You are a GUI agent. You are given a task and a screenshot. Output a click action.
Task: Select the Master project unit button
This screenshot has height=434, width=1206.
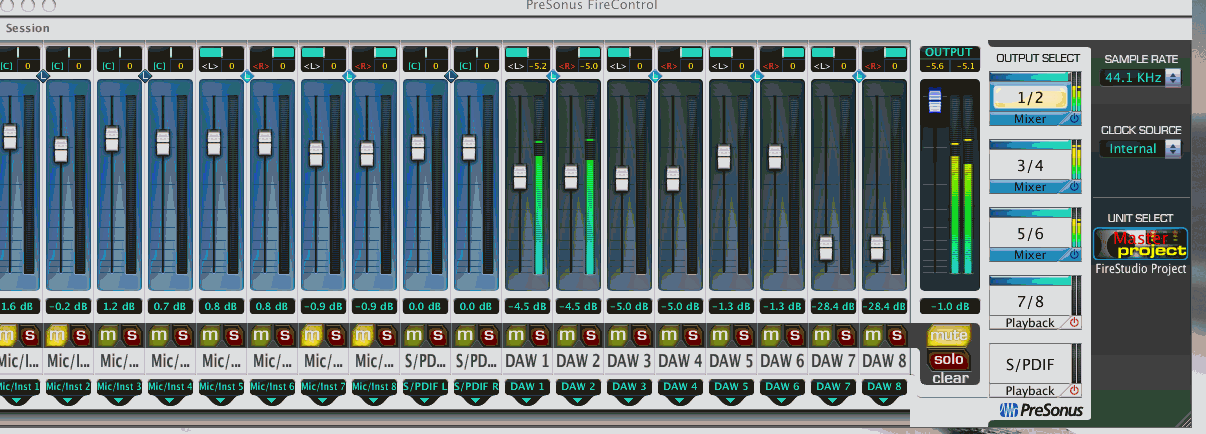(1140, 244)
